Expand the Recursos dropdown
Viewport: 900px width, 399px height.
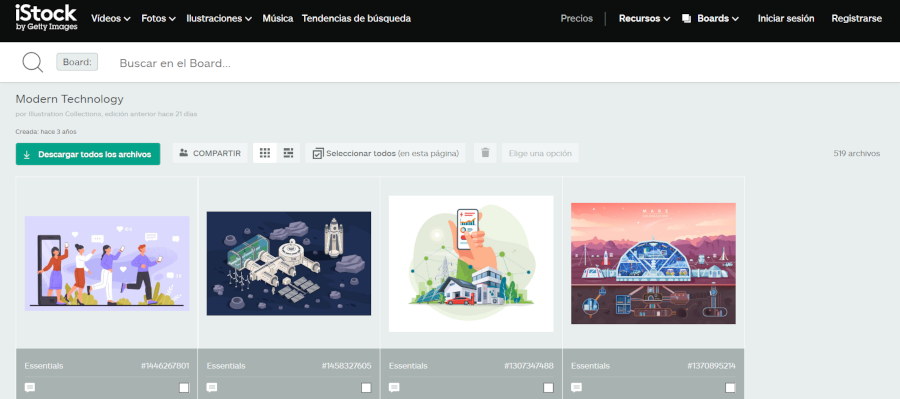click(x=645, y=18)
